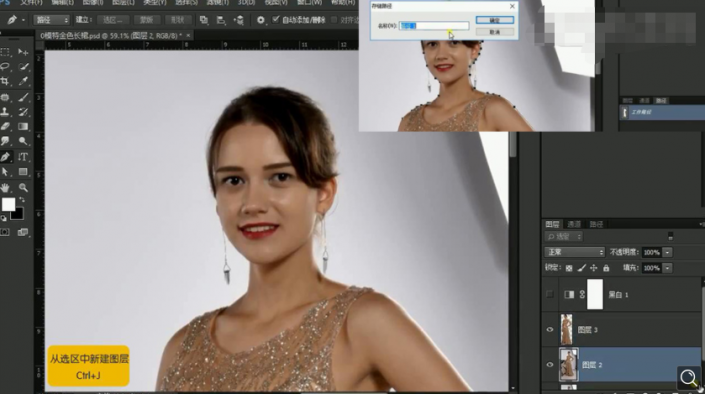
Task: Click lock all padlock icon
Action: (606, 268)
